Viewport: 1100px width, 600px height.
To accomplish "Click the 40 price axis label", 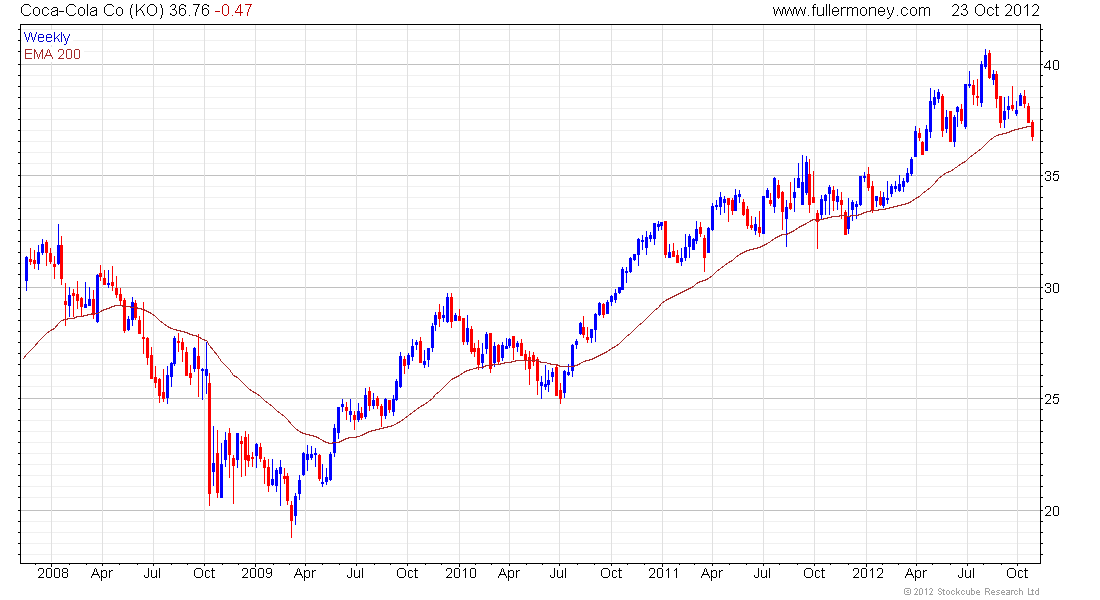I will [1052, 65].
